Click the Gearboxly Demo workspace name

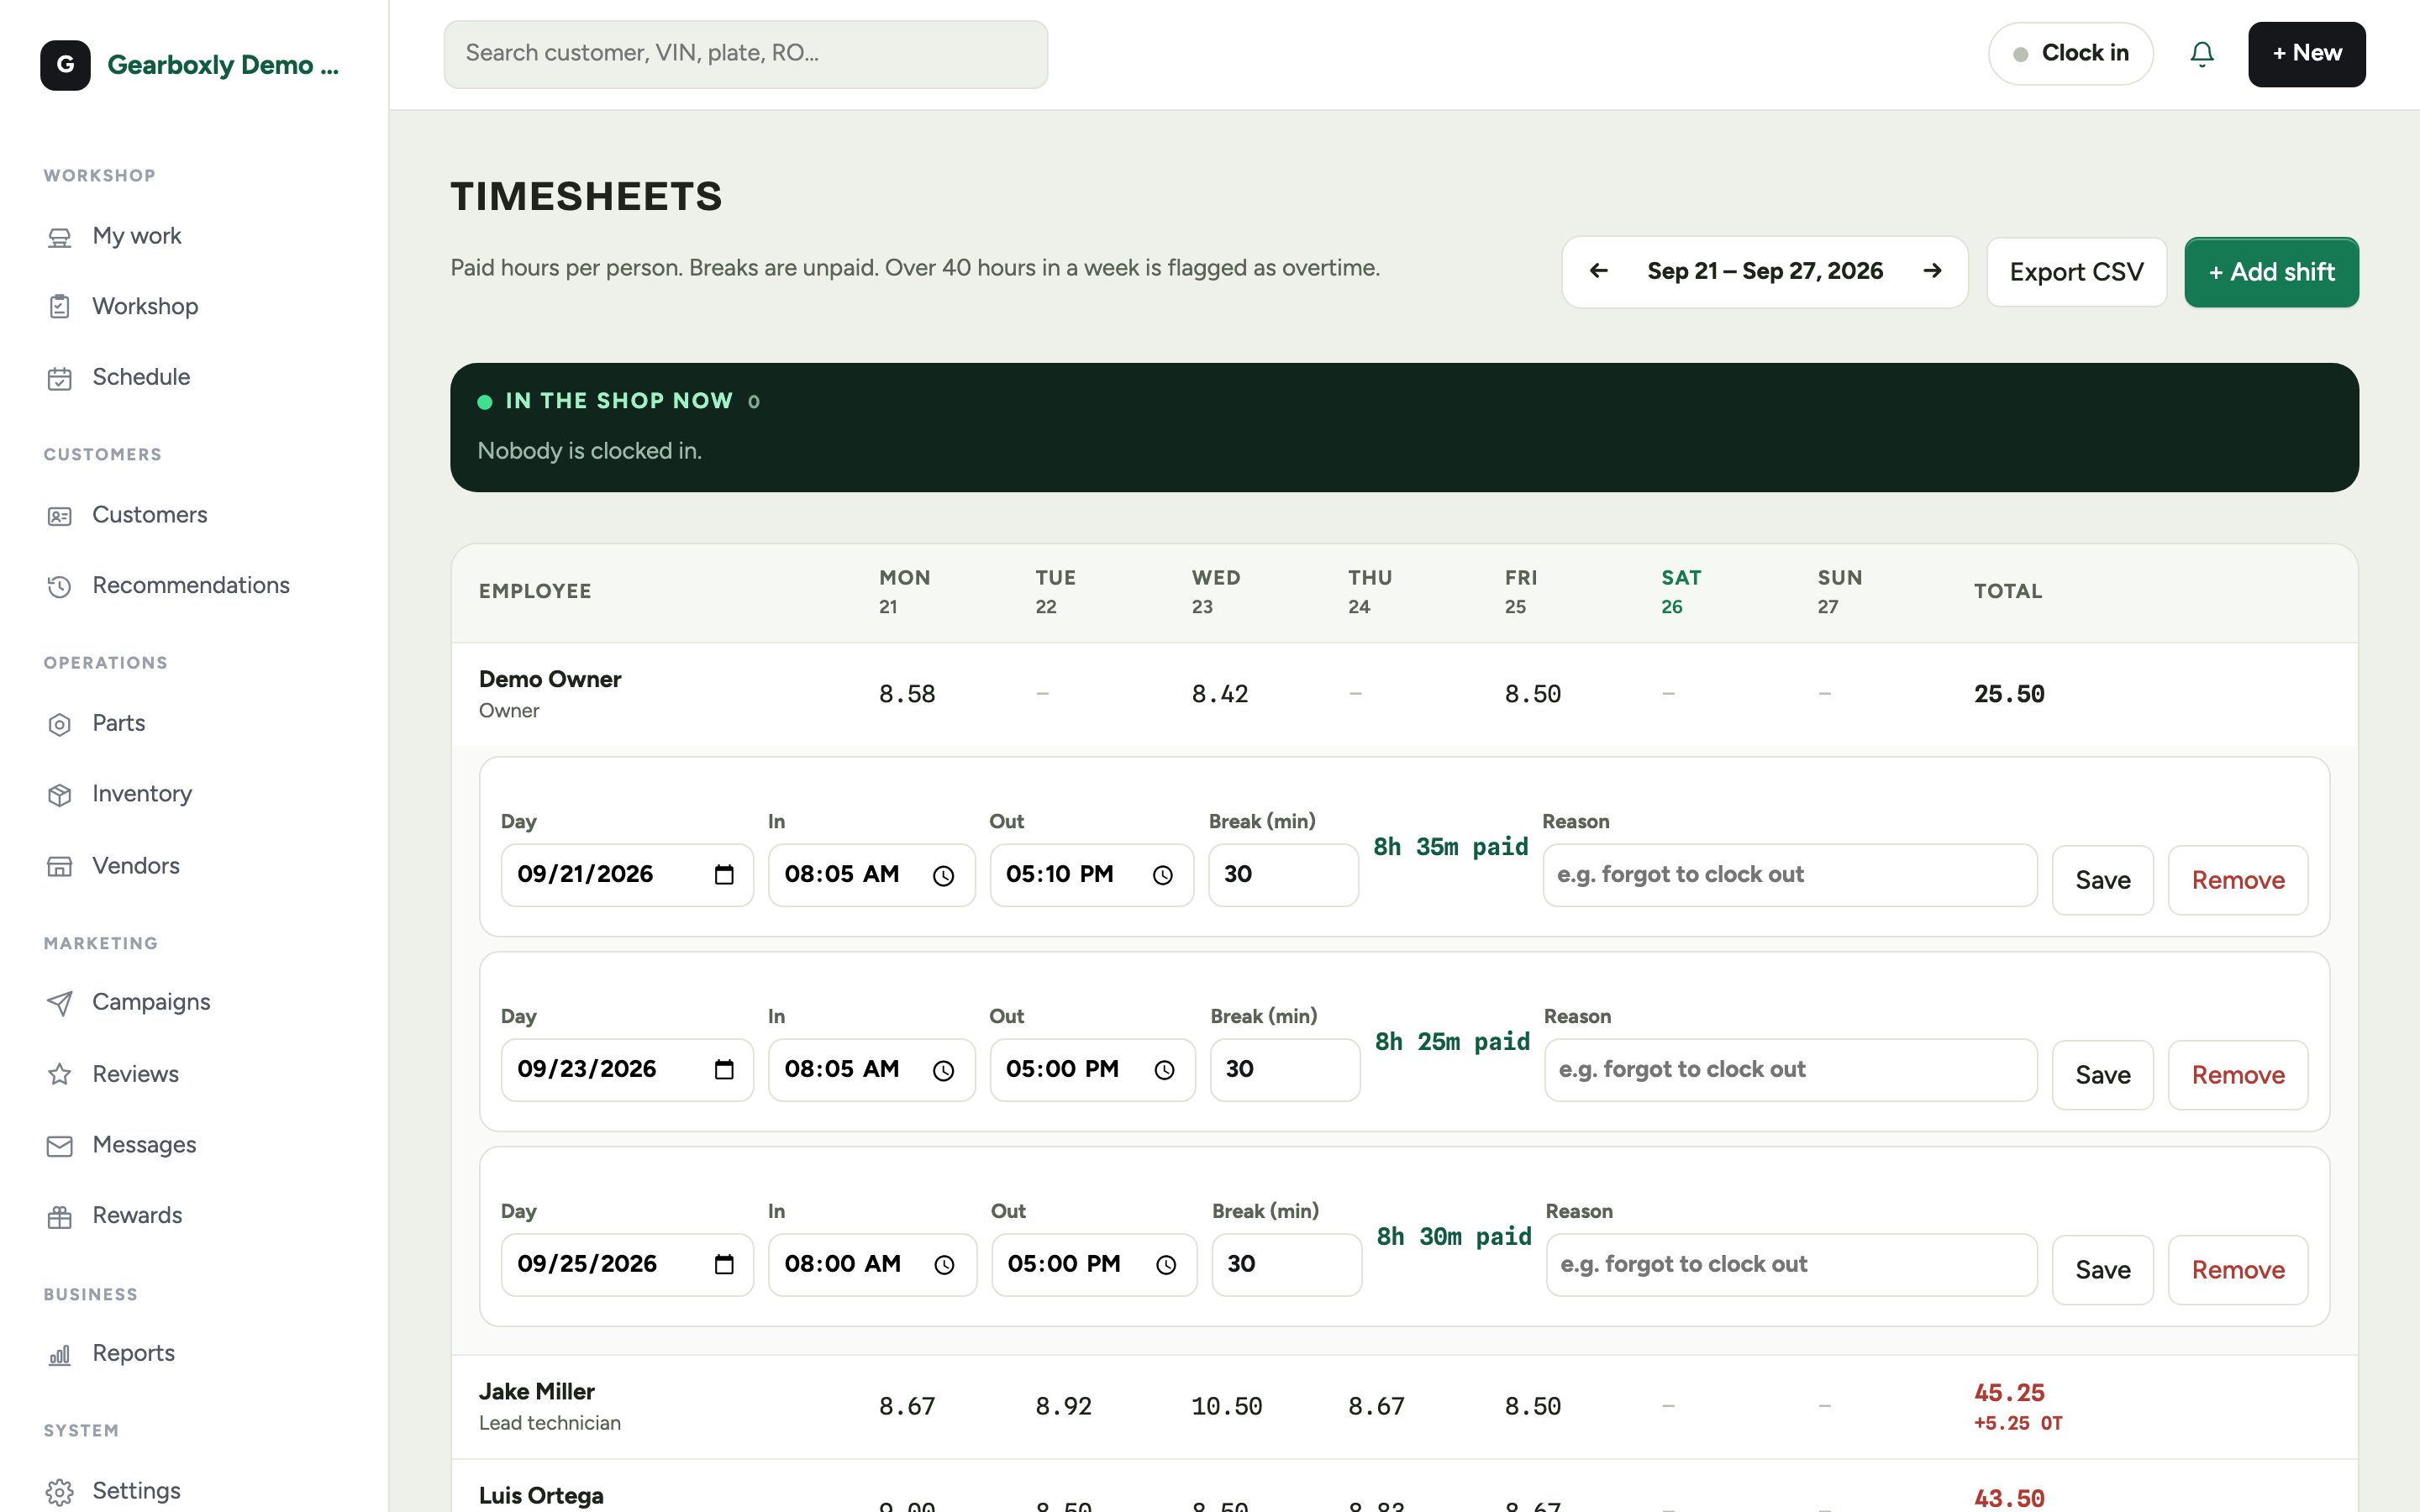click(223, 65)
